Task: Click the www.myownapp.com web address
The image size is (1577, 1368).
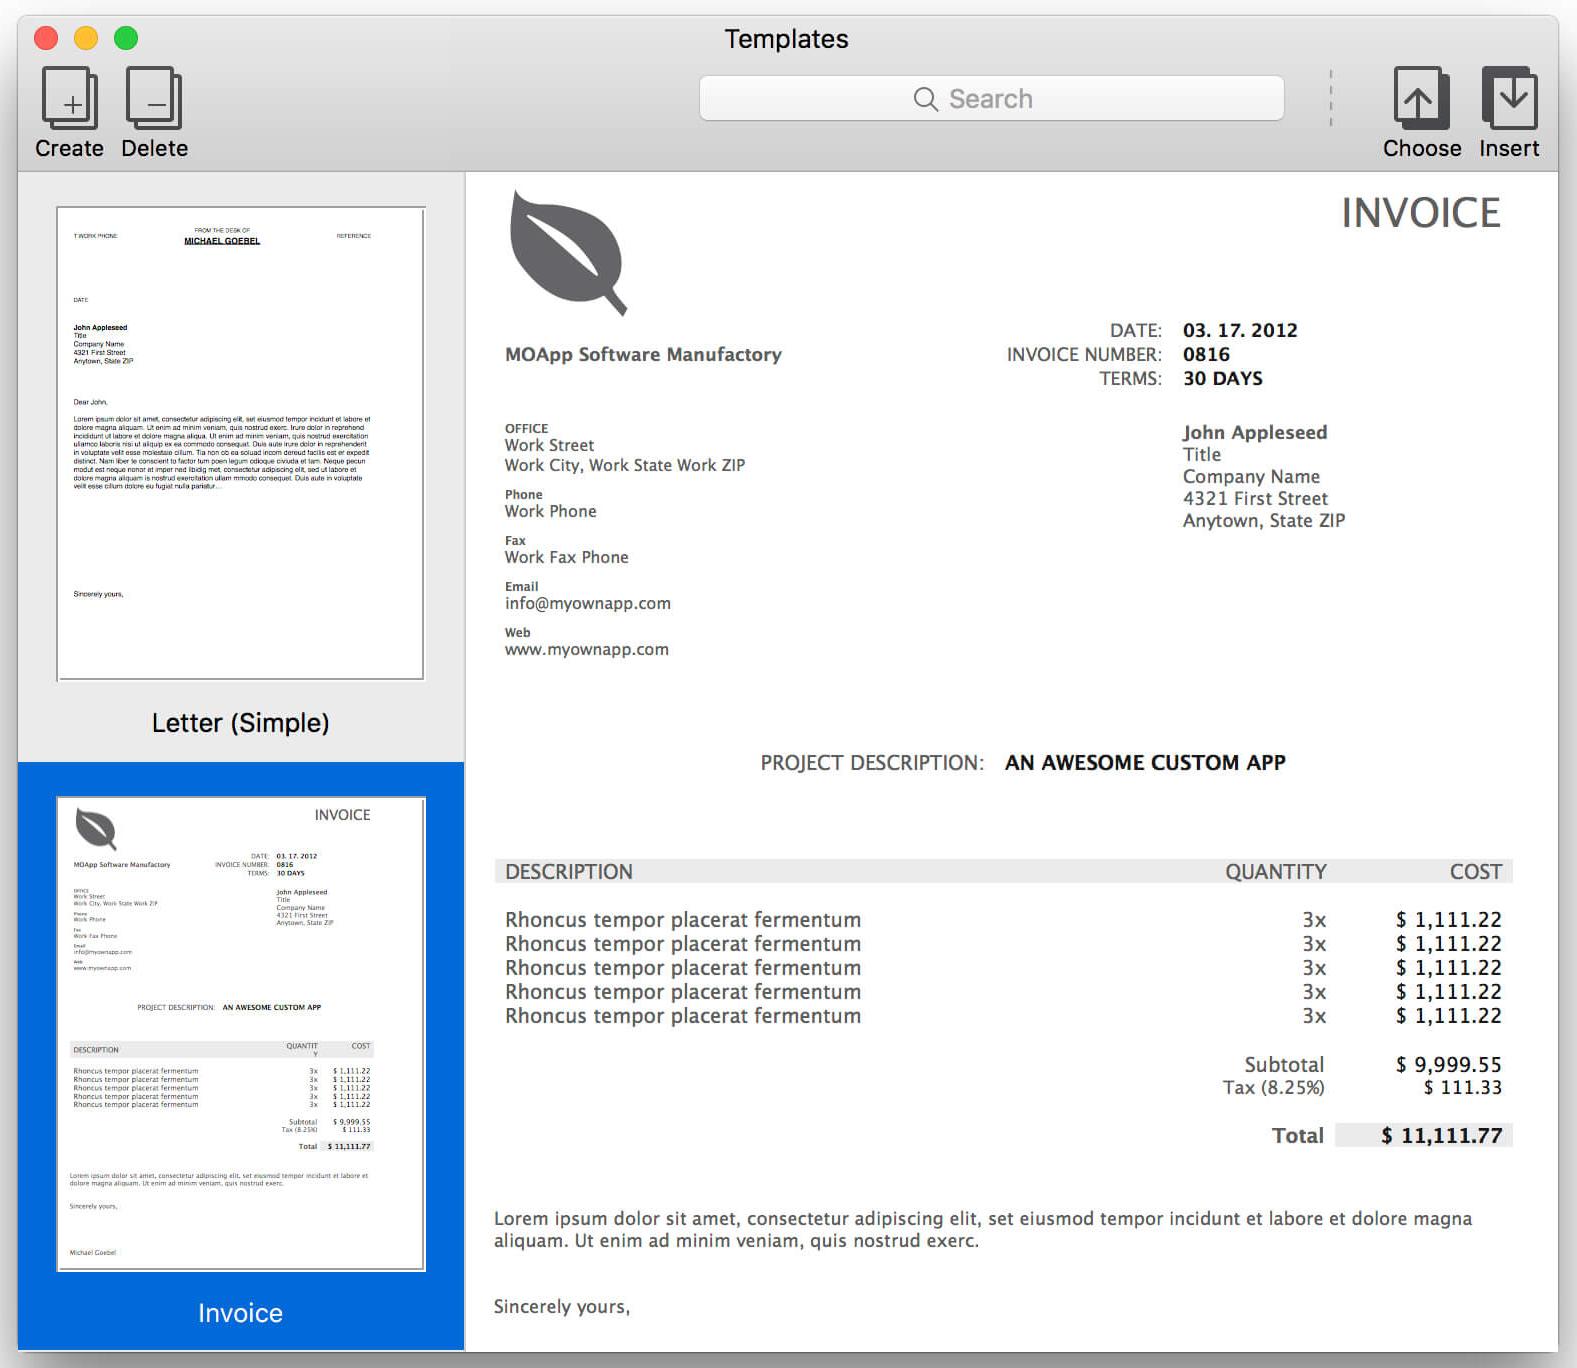Action: [587, 649]
